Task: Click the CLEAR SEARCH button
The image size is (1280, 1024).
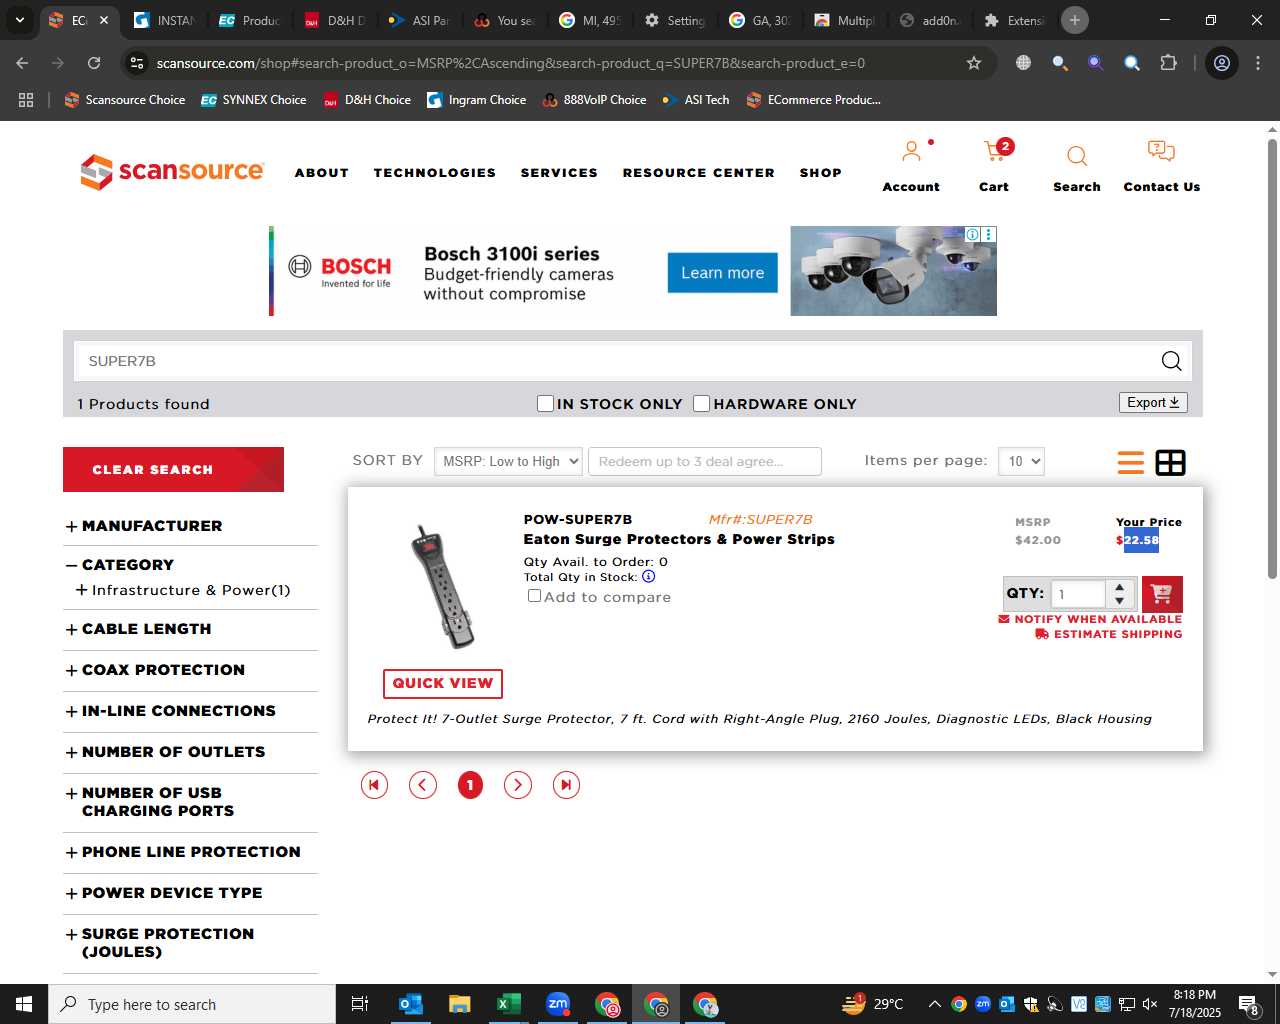Action: 173,469
